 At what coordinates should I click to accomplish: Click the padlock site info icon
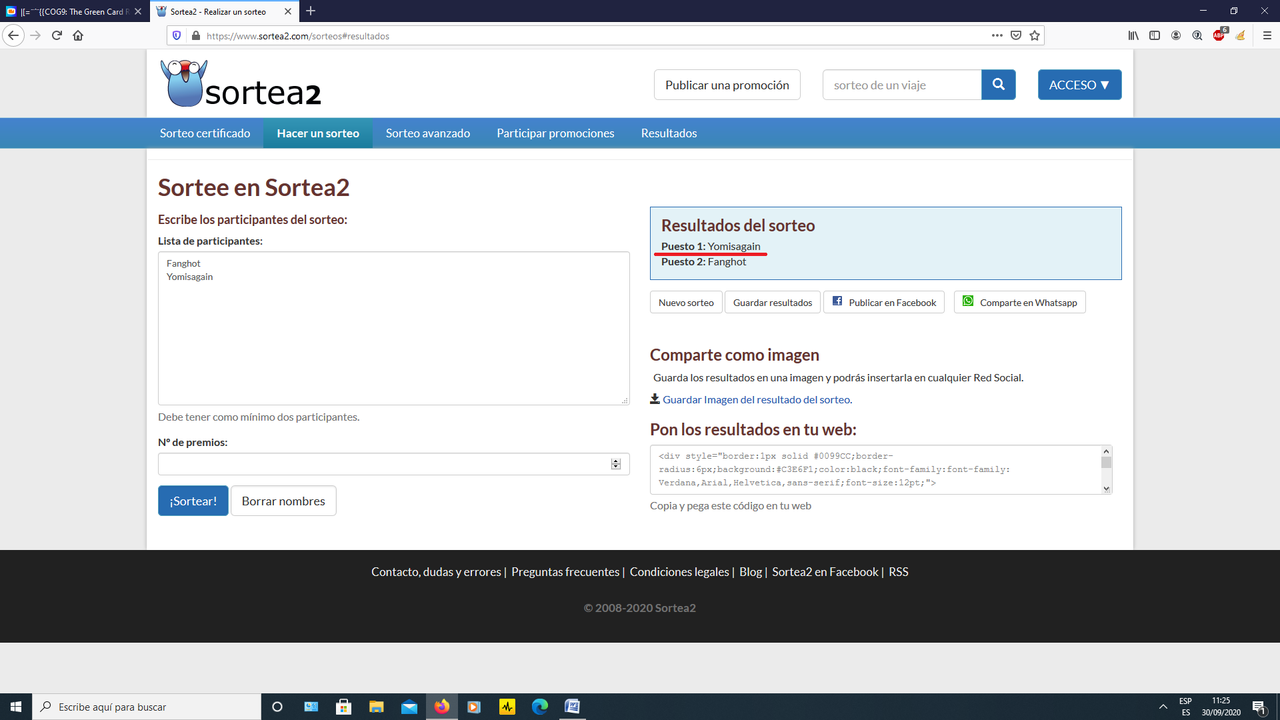pos(194,35)
